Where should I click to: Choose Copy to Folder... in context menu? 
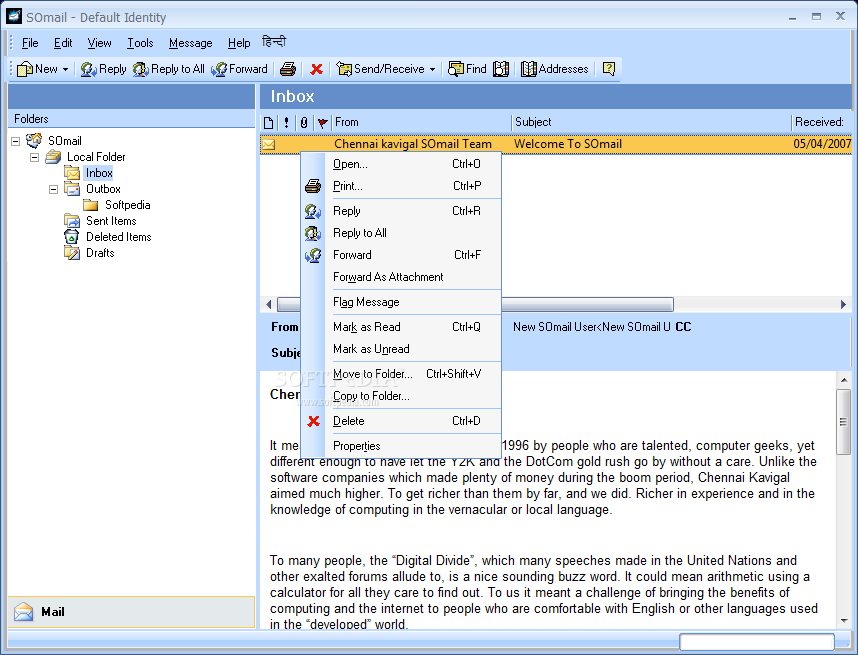(x=401, y=396)
